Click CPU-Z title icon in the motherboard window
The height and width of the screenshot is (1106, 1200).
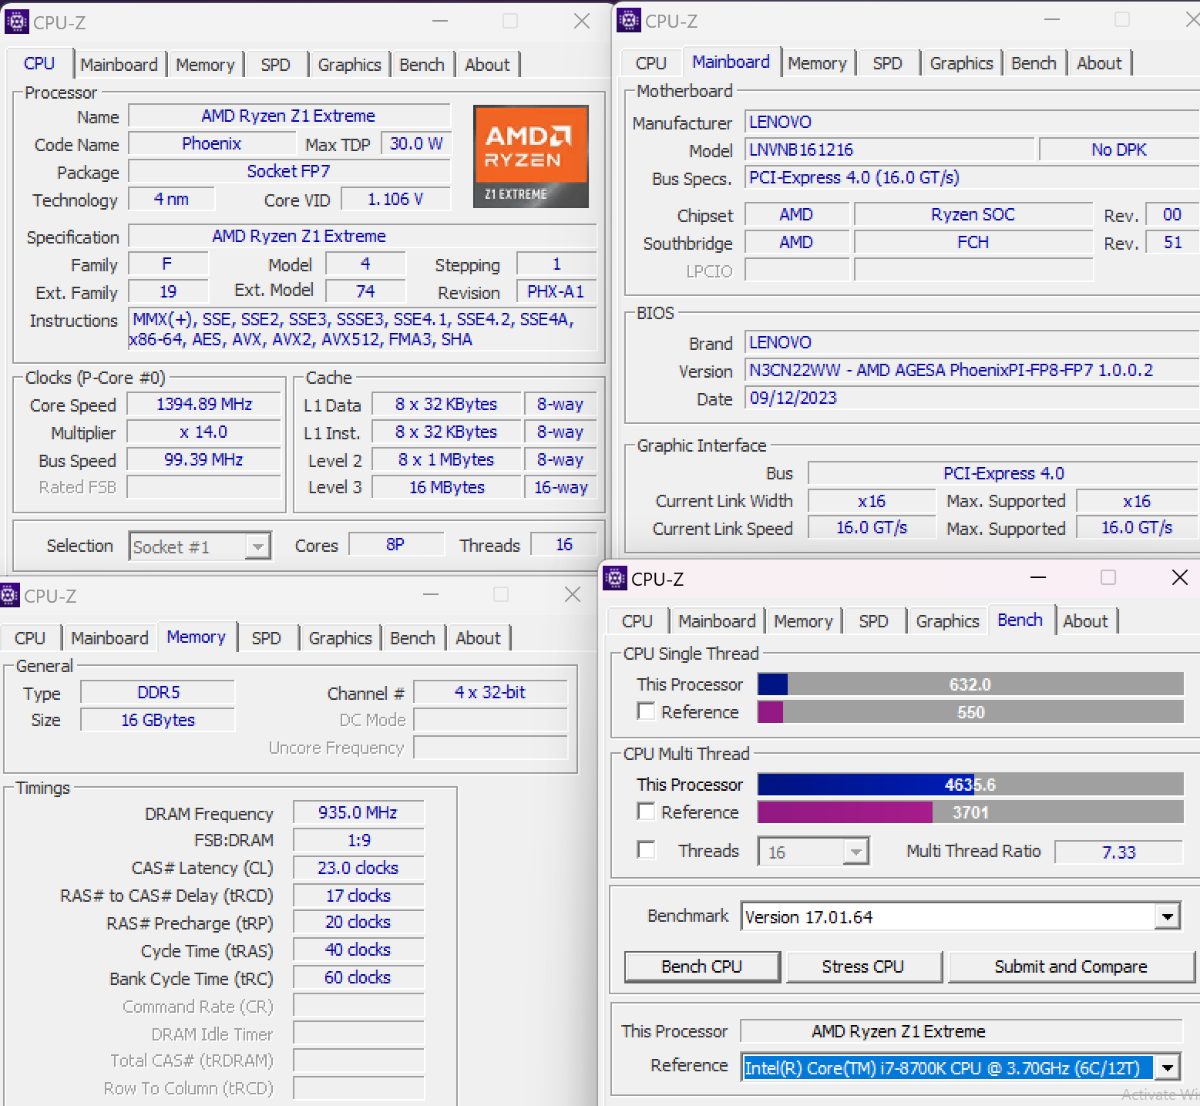click(x=629, y=20)
